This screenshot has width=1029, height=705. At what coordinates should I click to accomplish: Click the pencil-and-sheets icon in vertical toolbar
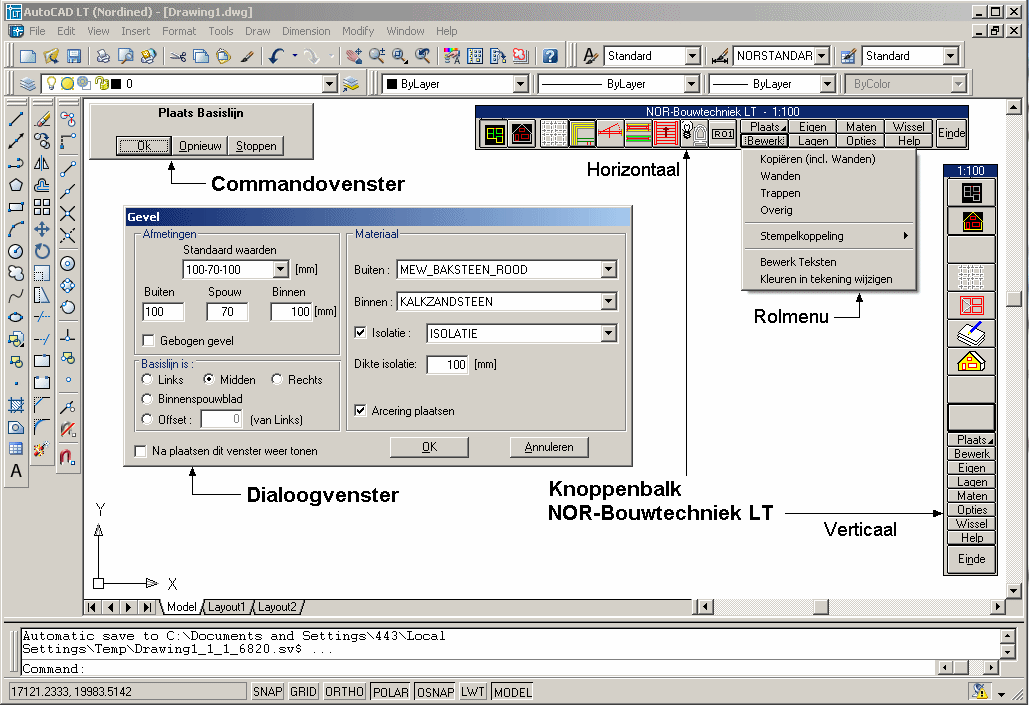(971, 333)
